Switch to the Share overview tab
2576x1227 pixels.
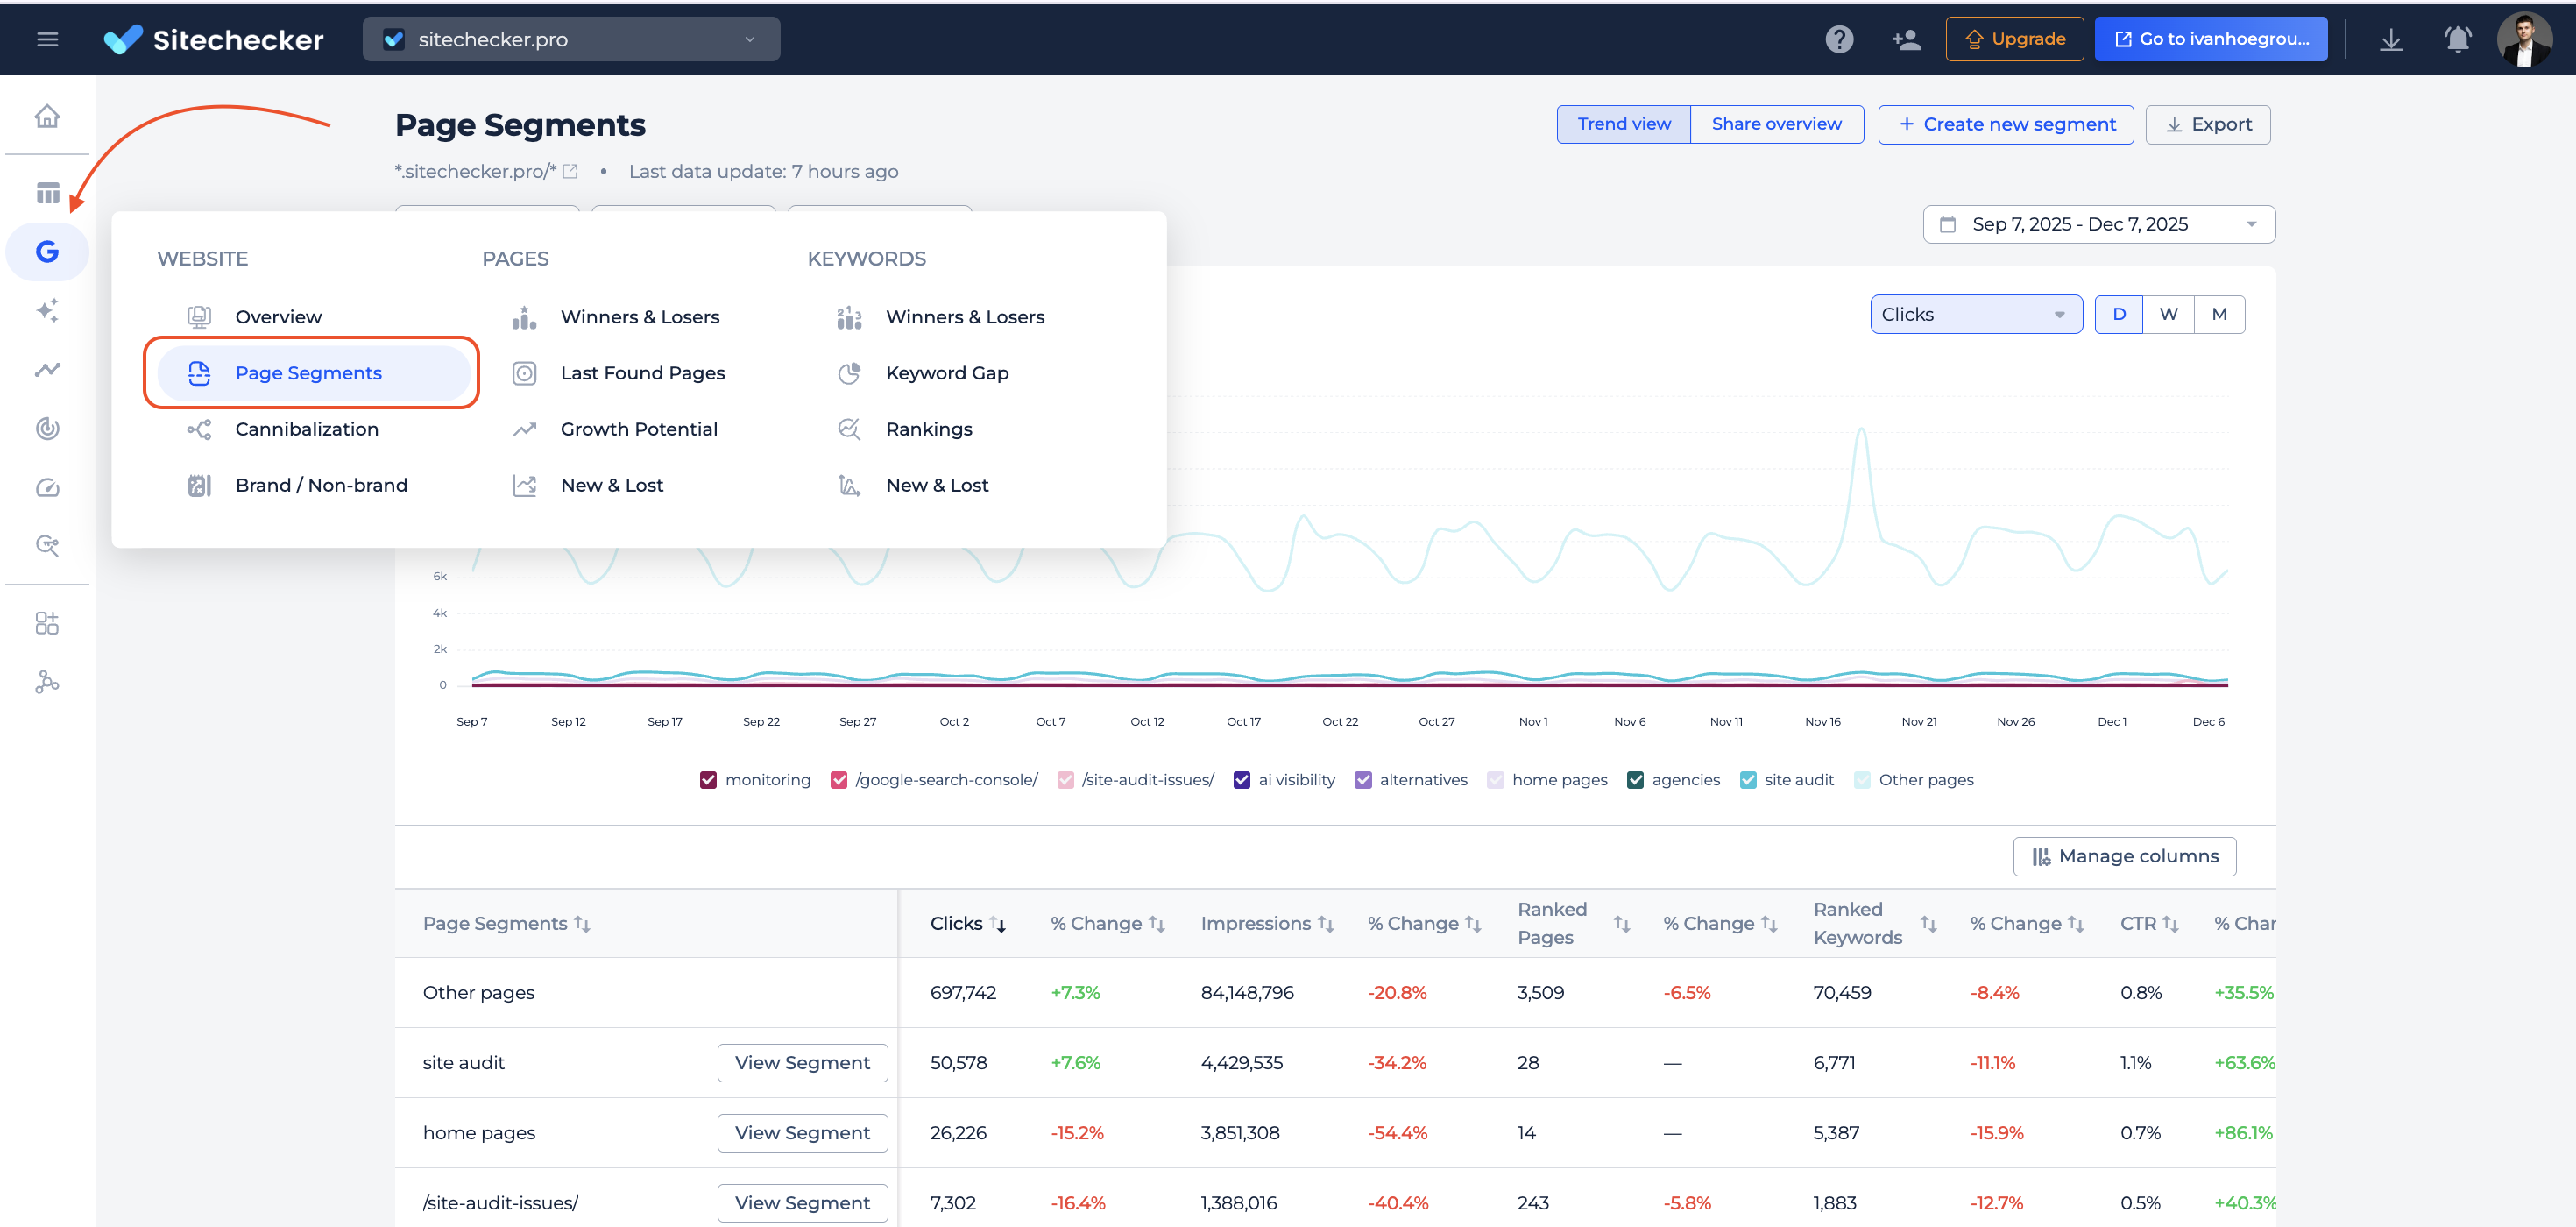[x=1776, y=124]
